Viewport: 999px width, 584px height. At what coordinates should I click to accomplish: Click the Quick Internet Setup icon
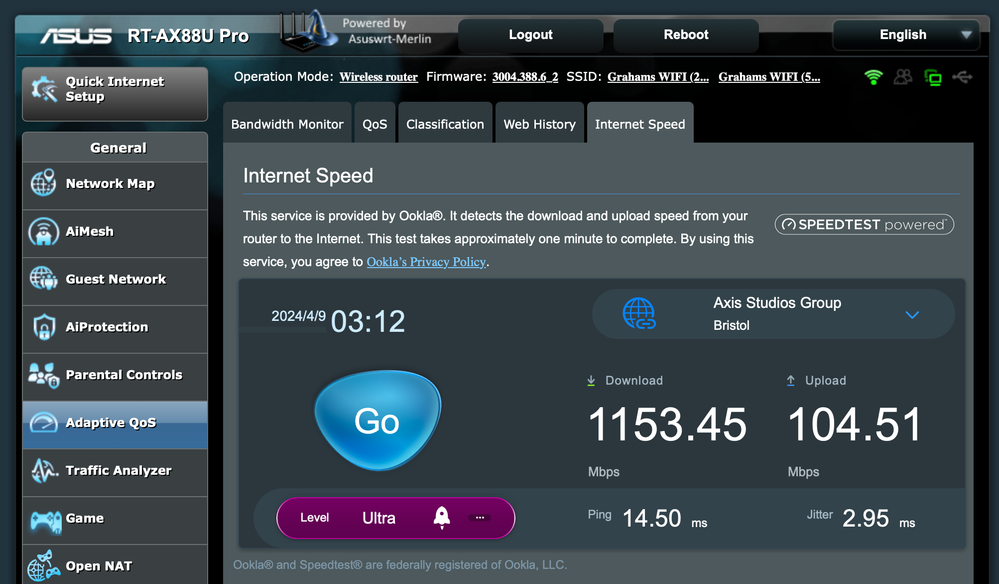click(44, 89)
